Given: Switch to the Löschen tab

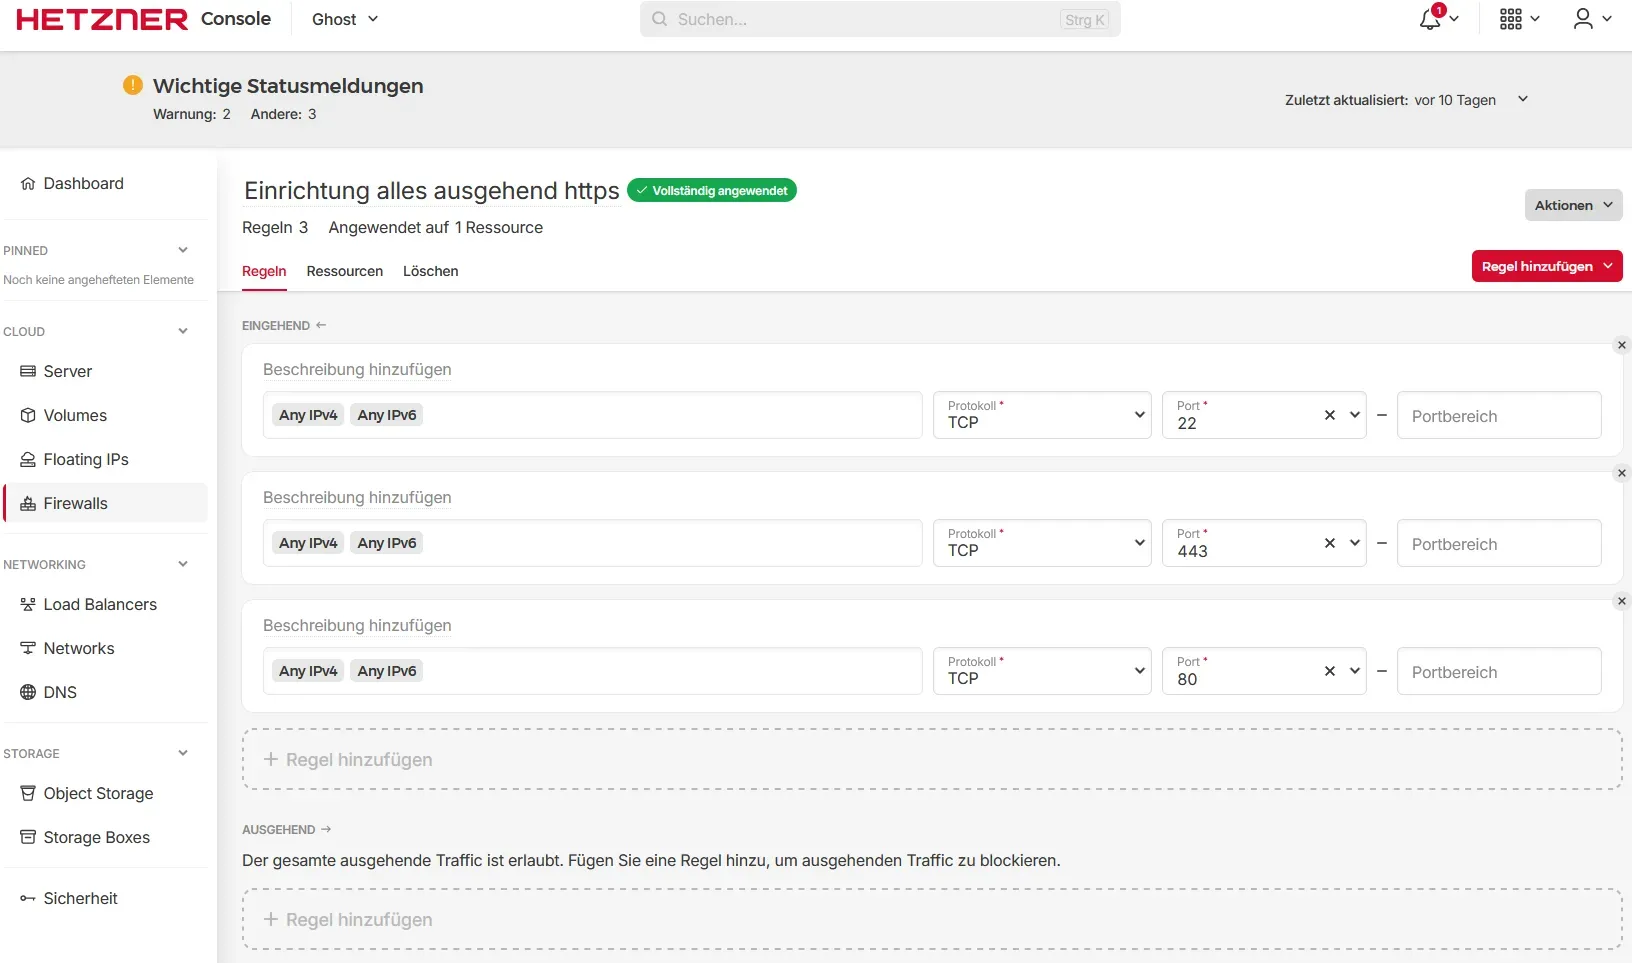Looking at the screenshot, I should pos(430,271).
